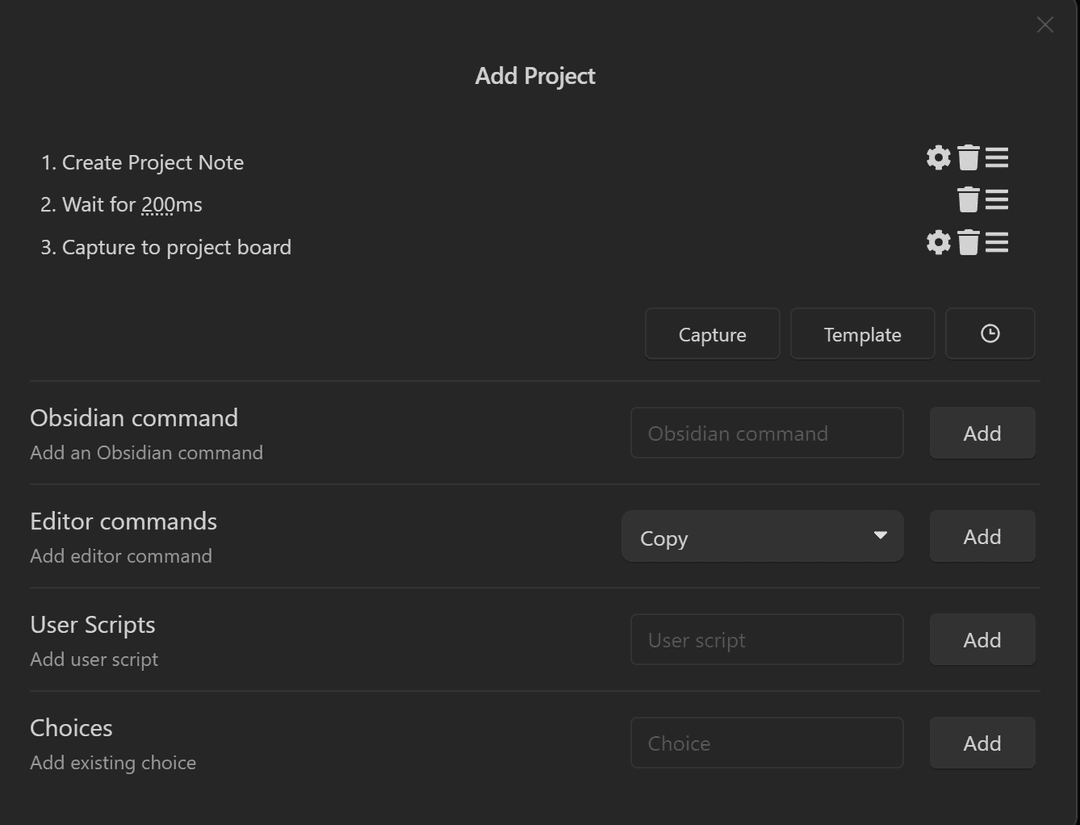Open settings for Create Project Note step
1080x825 pixels.
pos(937,157)
